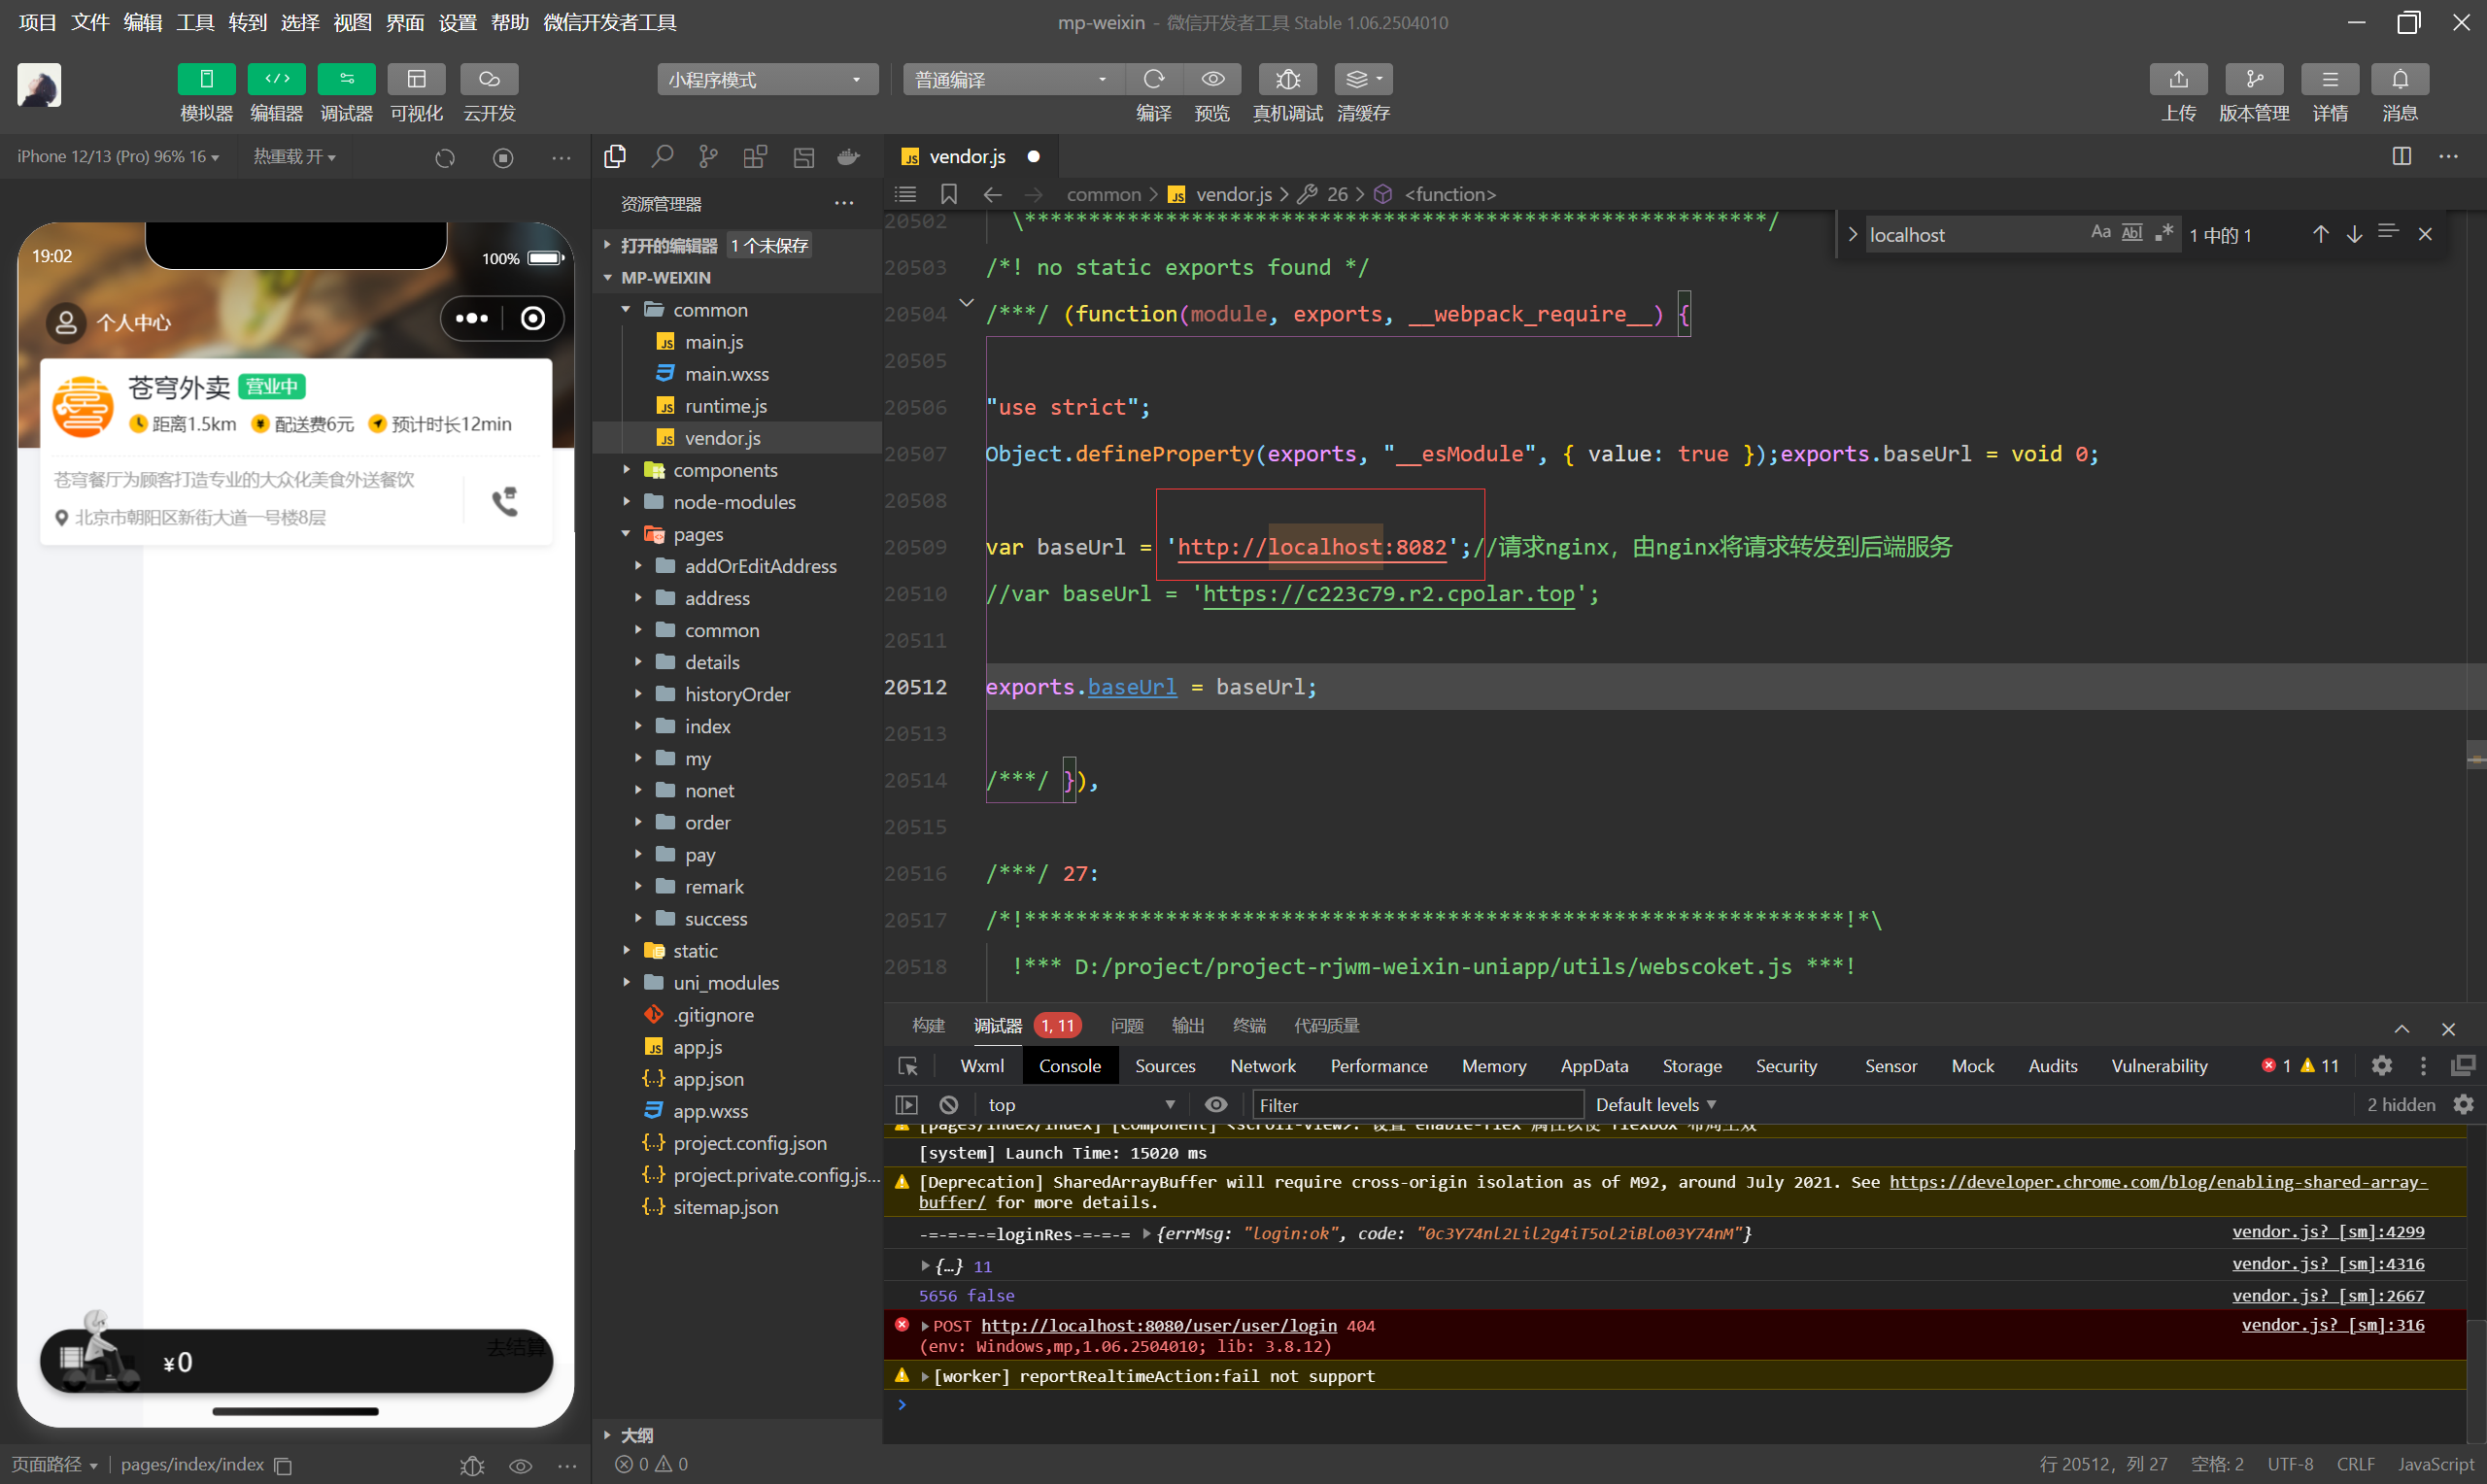Clear the console with the ban icon
Image resolution: width=2487 pixels, height=1484 pixels.
948,1104
